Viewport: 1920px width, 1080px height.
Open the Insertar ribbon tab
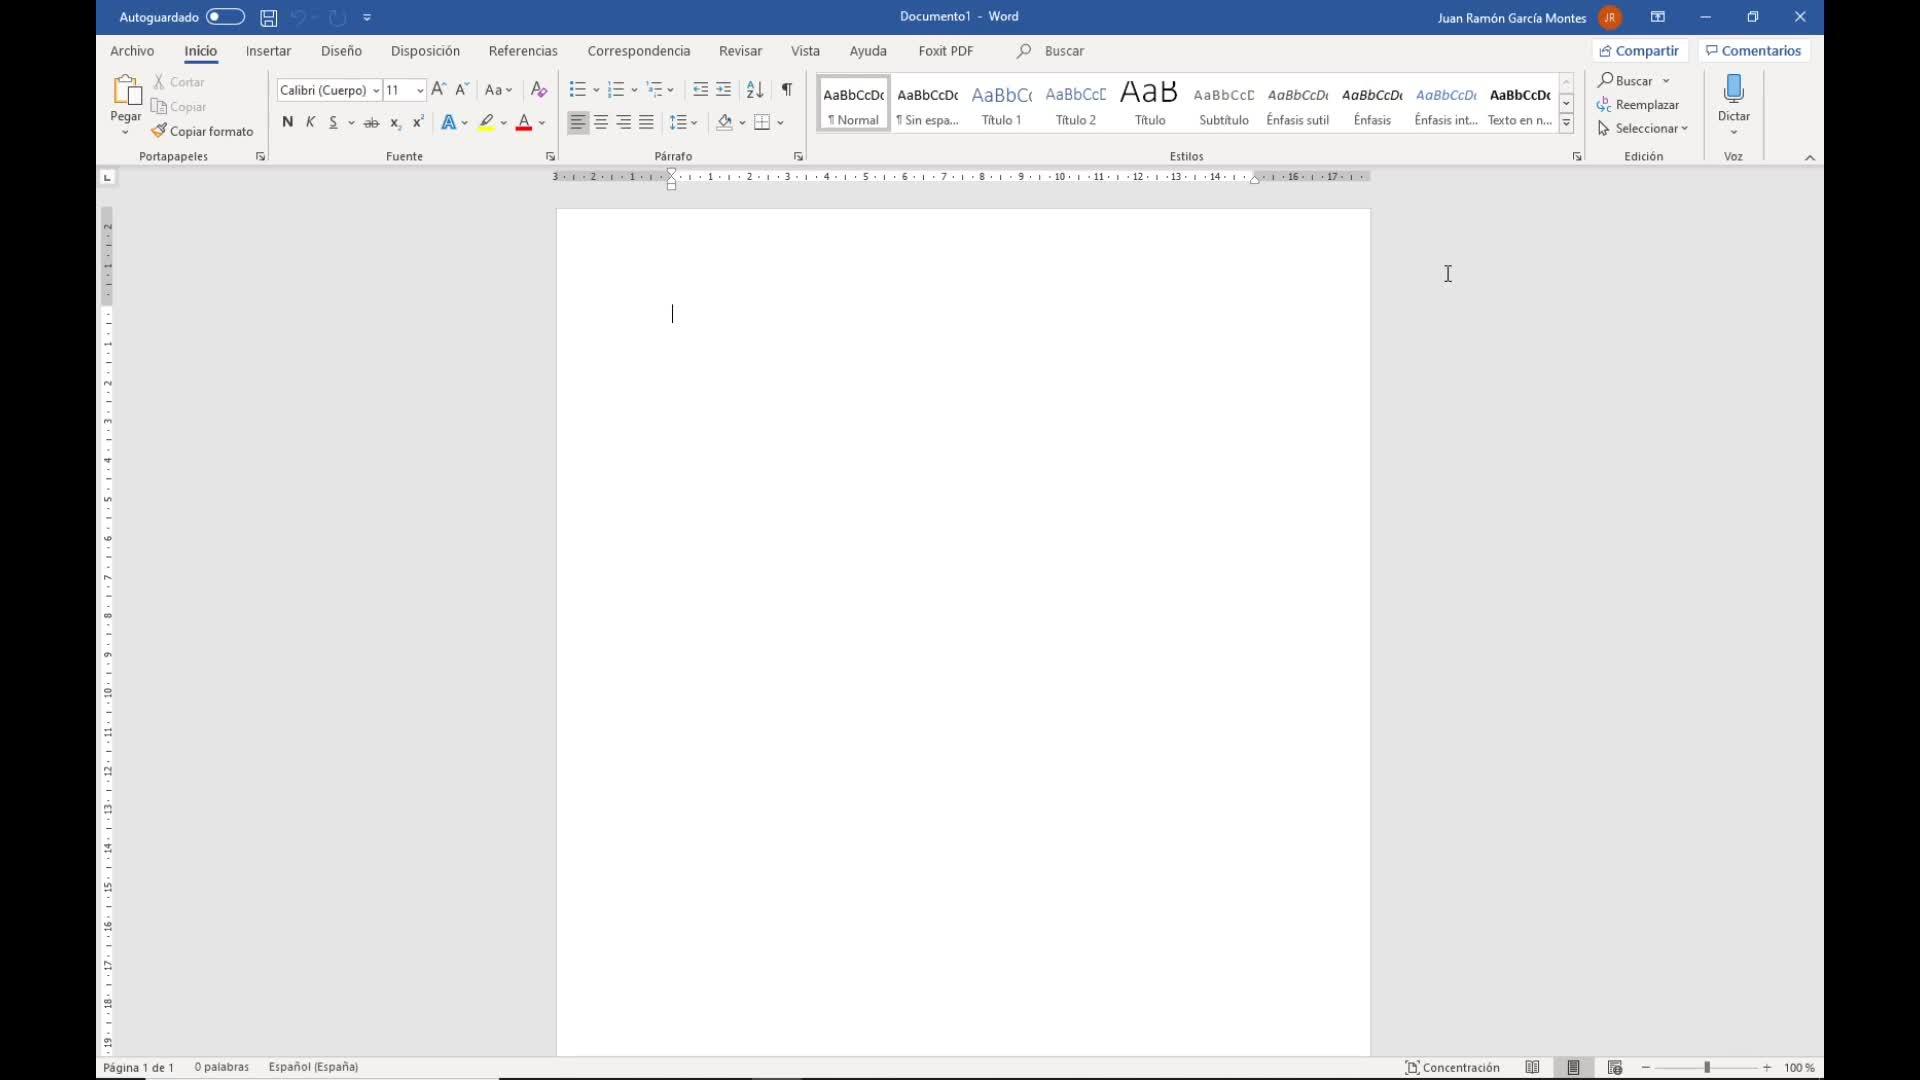(x=268, y=51)
